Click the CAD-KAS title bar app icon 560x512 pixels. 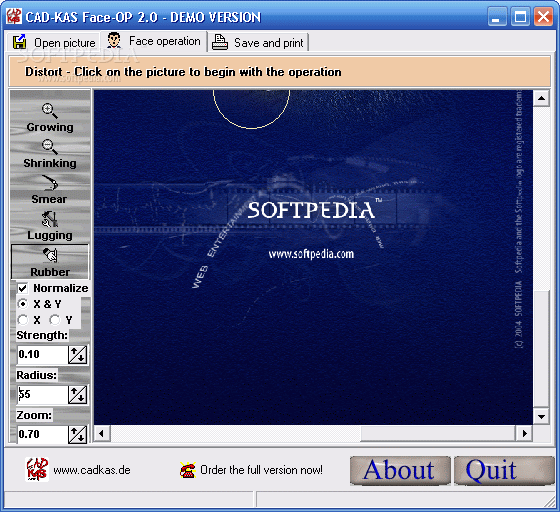tap(14, 16)
